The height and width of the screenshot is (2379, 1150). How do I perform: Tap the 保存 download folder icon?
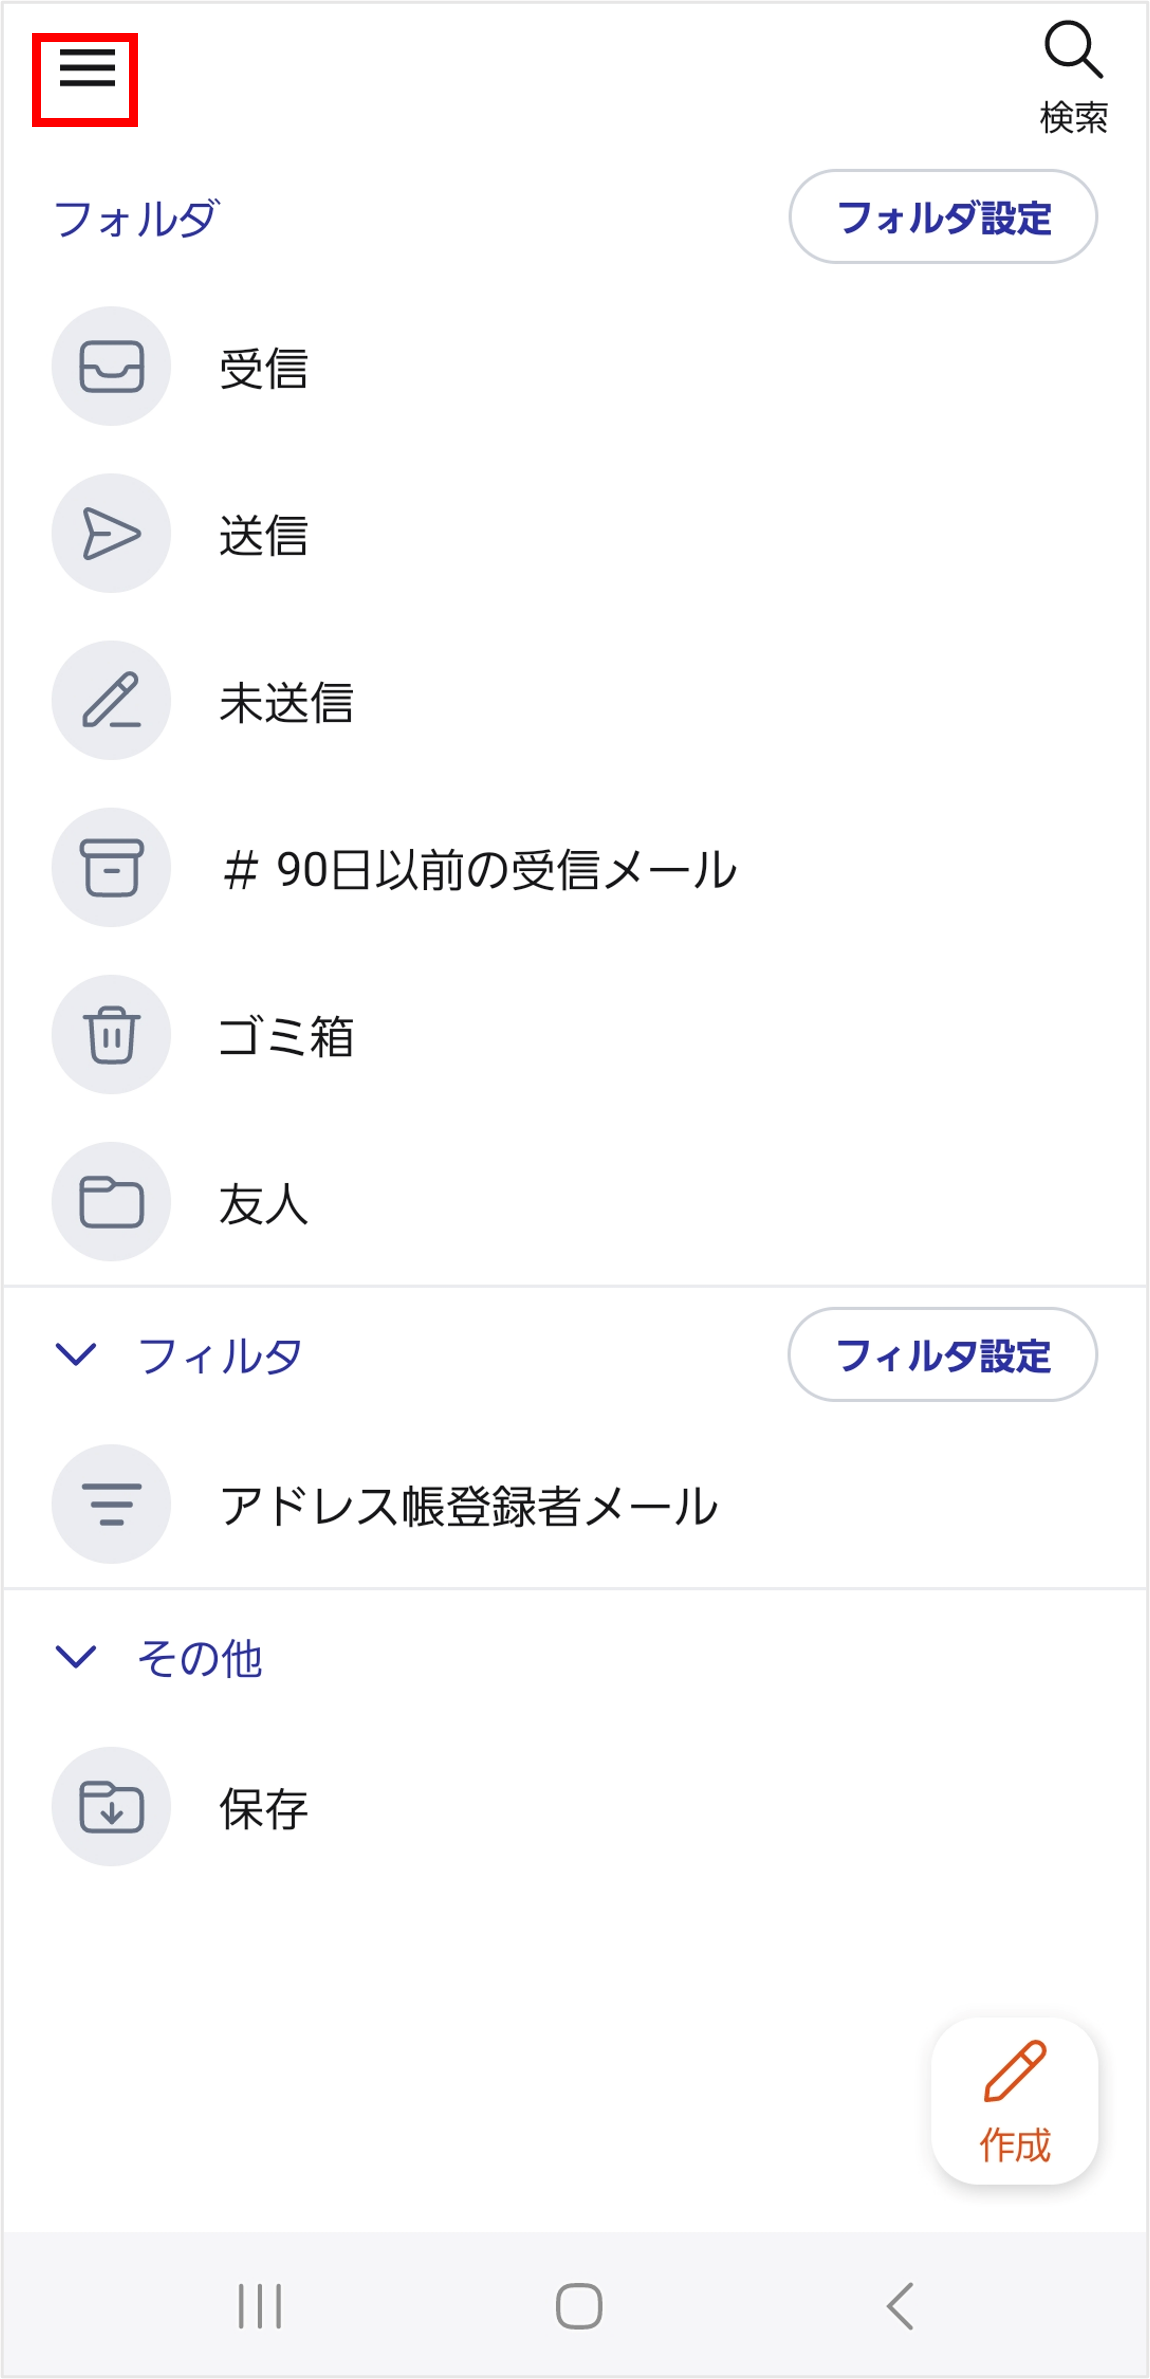[x=111, y=1806]
